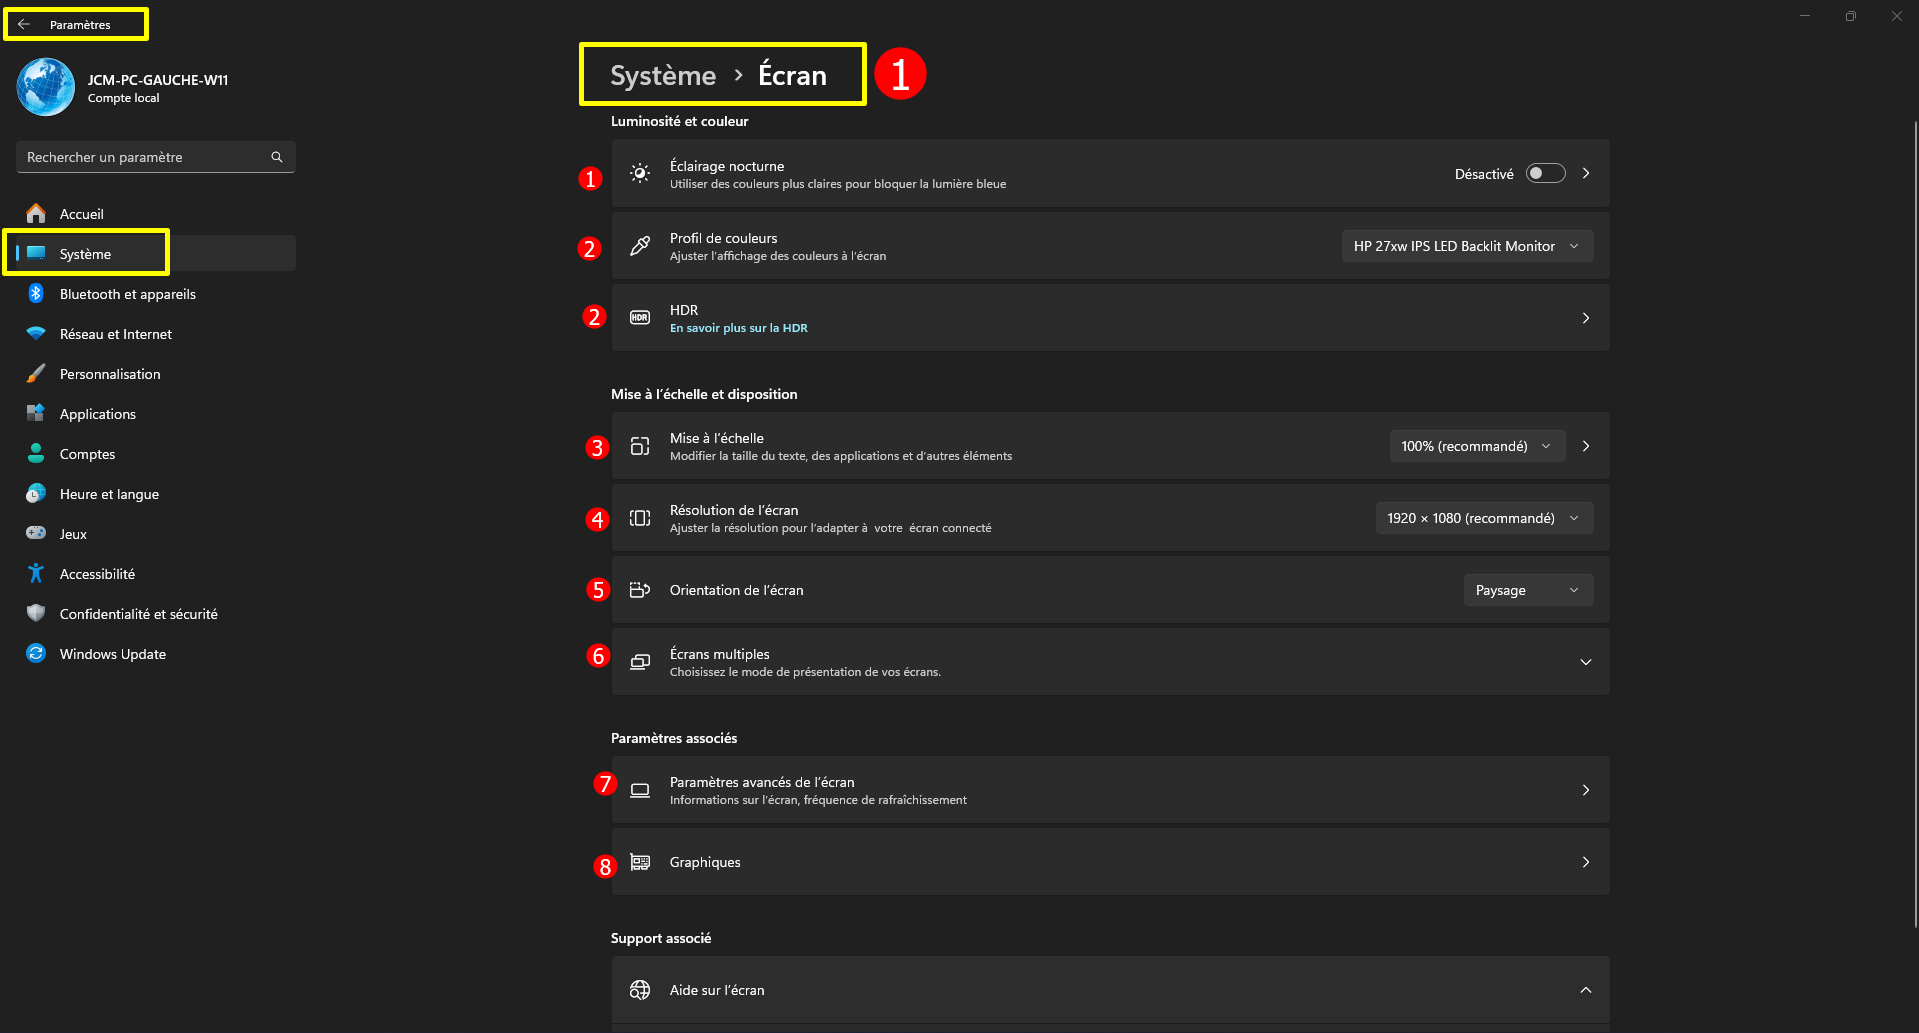
Task: Click the En savoir plus sur la HDR link
Action: [x=739, y=328]
